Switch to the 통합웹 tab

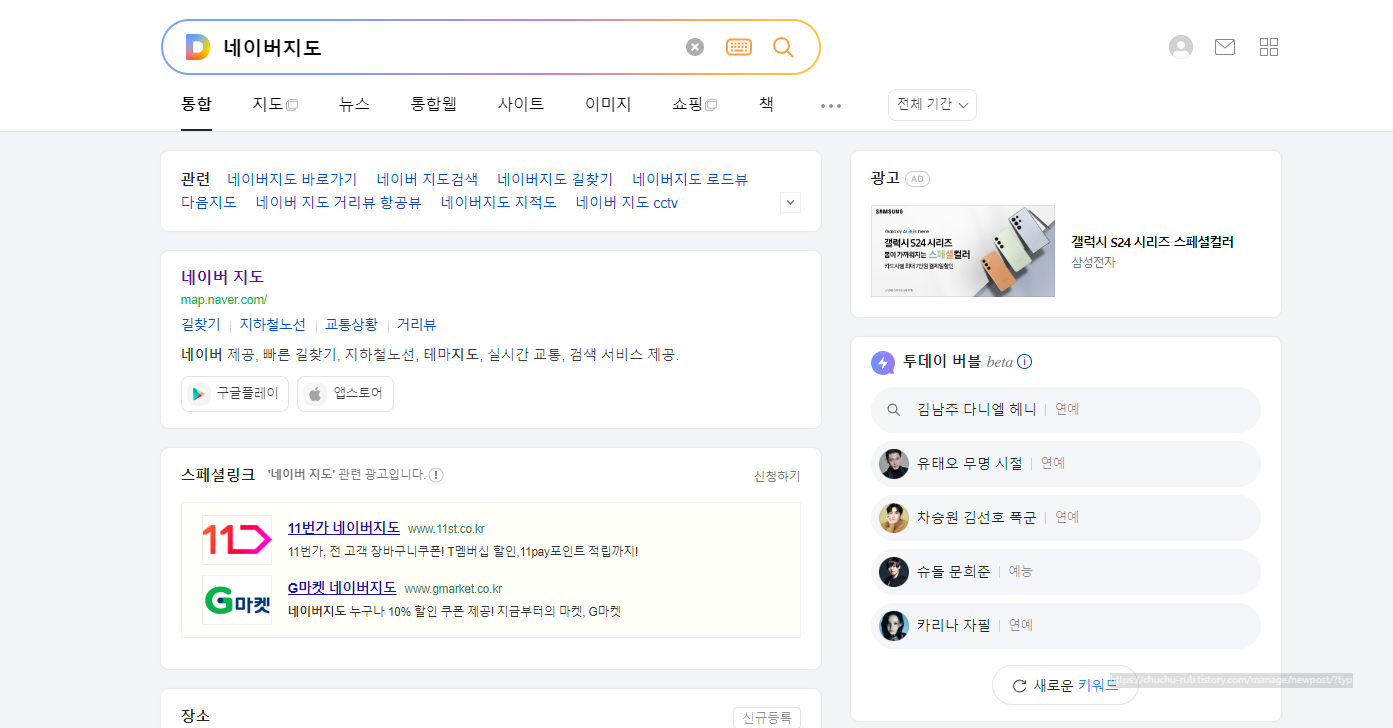[433, 104]
